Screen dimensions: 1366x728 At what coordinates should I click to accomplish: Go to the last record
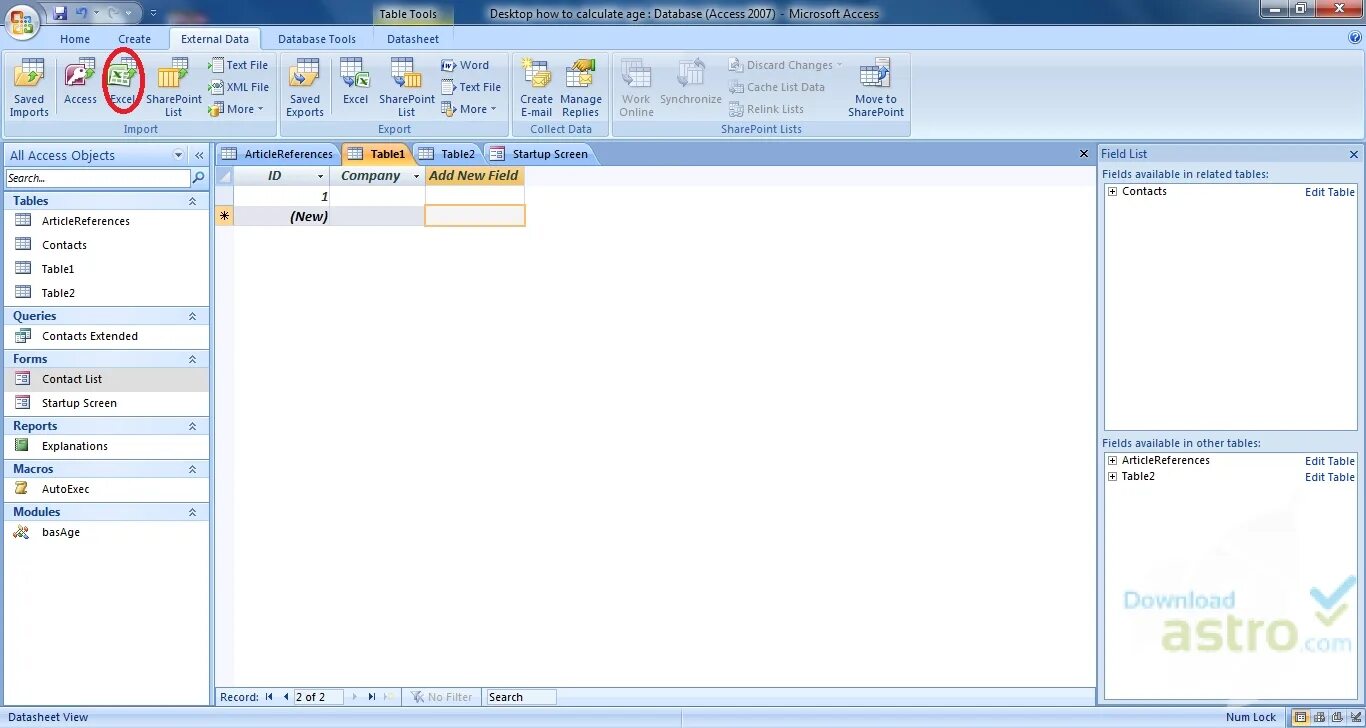371,697
